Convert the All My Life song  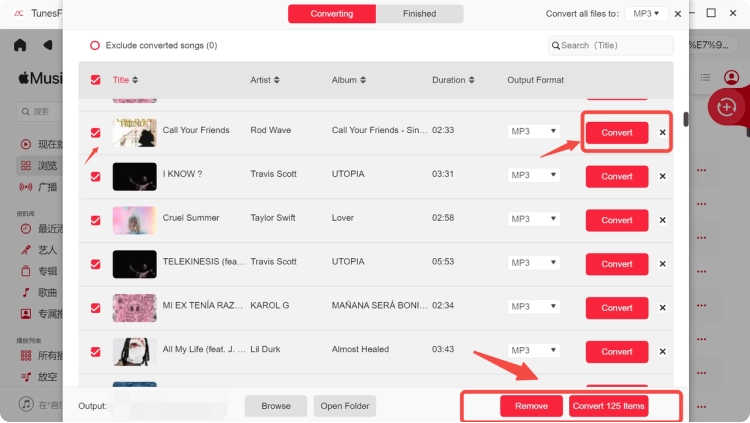coord(617,352)
